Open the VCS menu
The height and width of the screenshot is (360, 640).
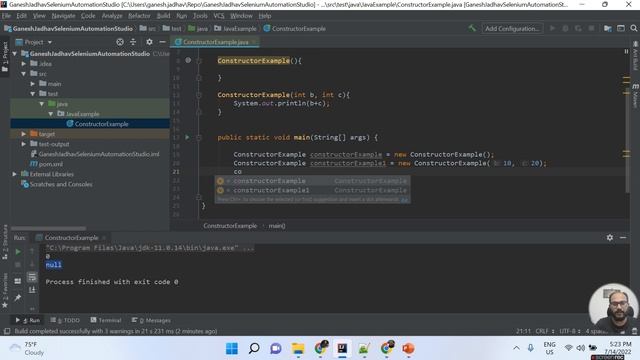219,16
